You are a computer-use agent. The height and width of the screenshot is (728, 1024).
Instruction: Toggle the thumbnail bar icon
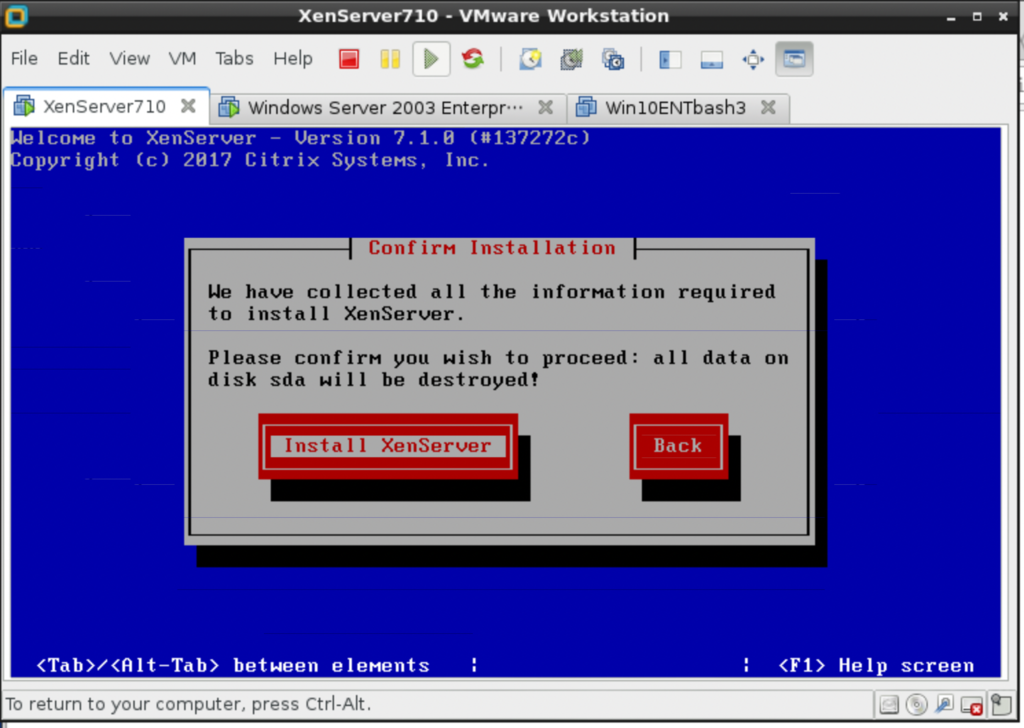click(711, 59)
